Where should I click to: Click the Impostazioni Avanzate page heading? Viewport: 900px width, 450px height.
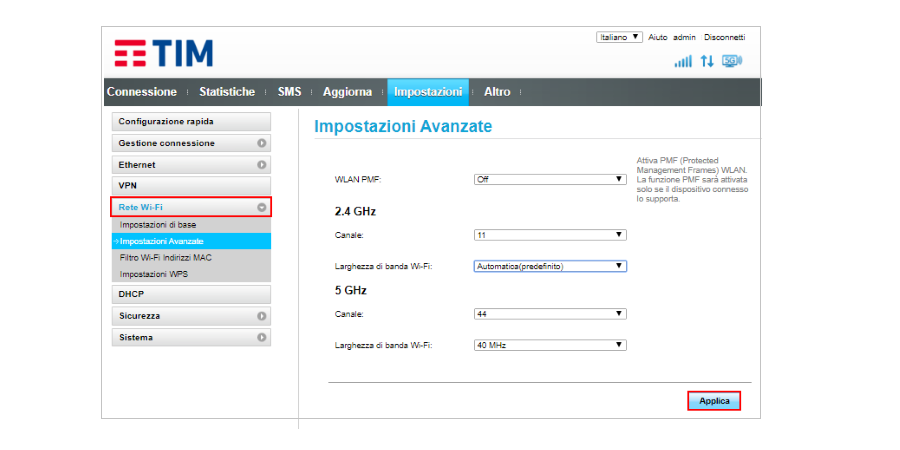pyautogui.click(x=403, y=126)
